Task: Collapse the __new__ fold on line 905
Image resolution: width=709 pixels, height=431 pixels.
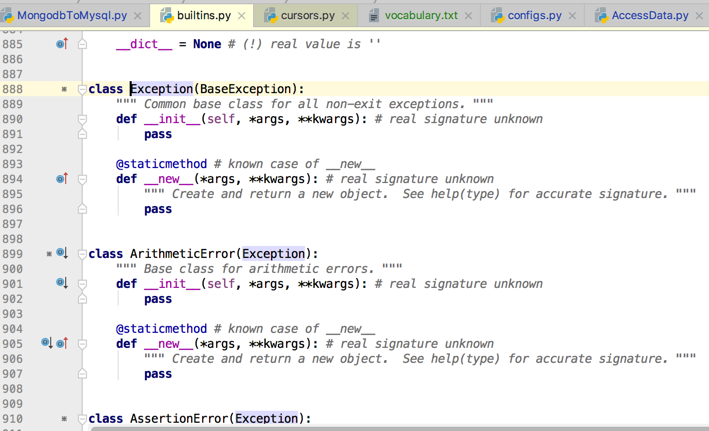Action: pos(82,344)
